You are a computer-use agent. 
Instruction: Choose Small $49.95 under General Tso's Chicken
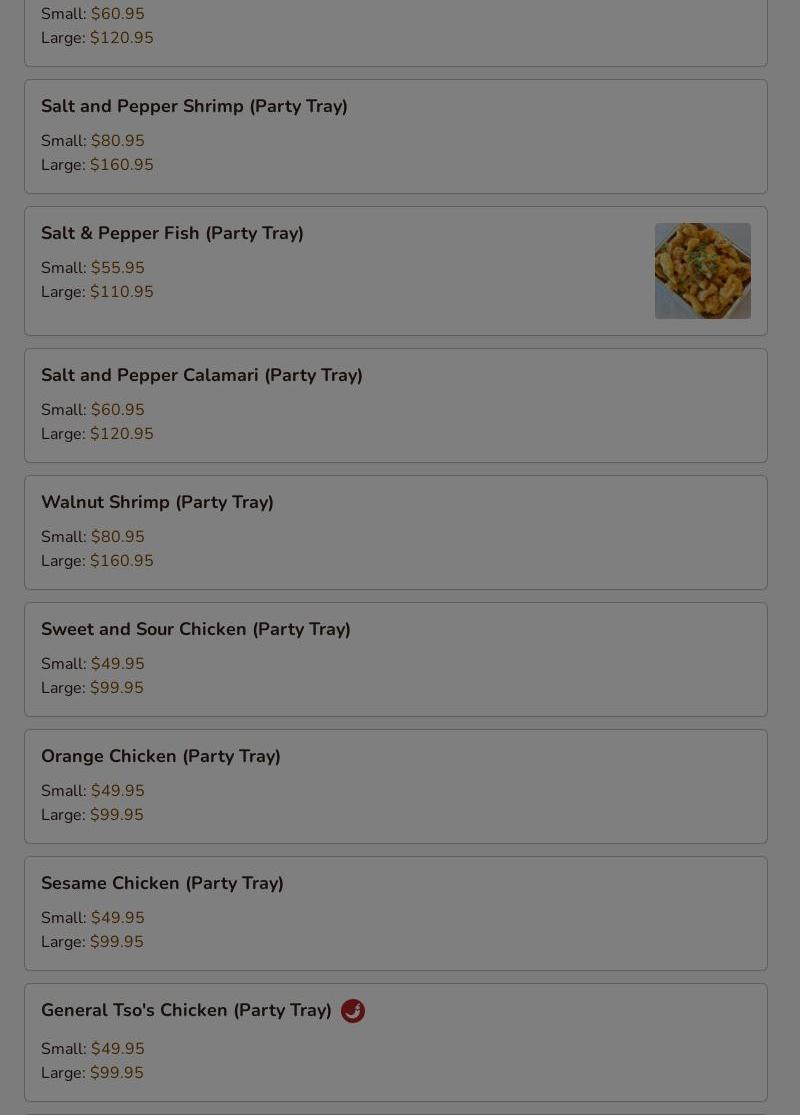click(x=92, y=1049)
